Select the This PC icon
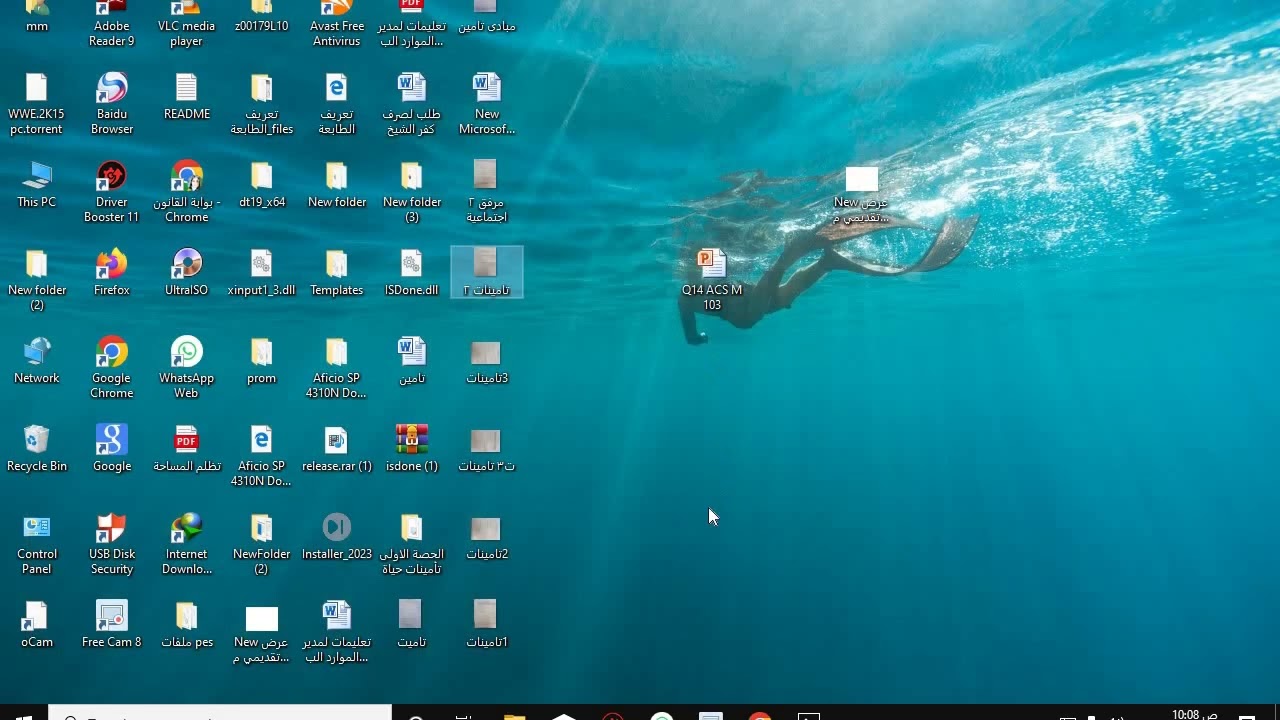The height and width of the screenshot is (720, 1280). (36, 185)
